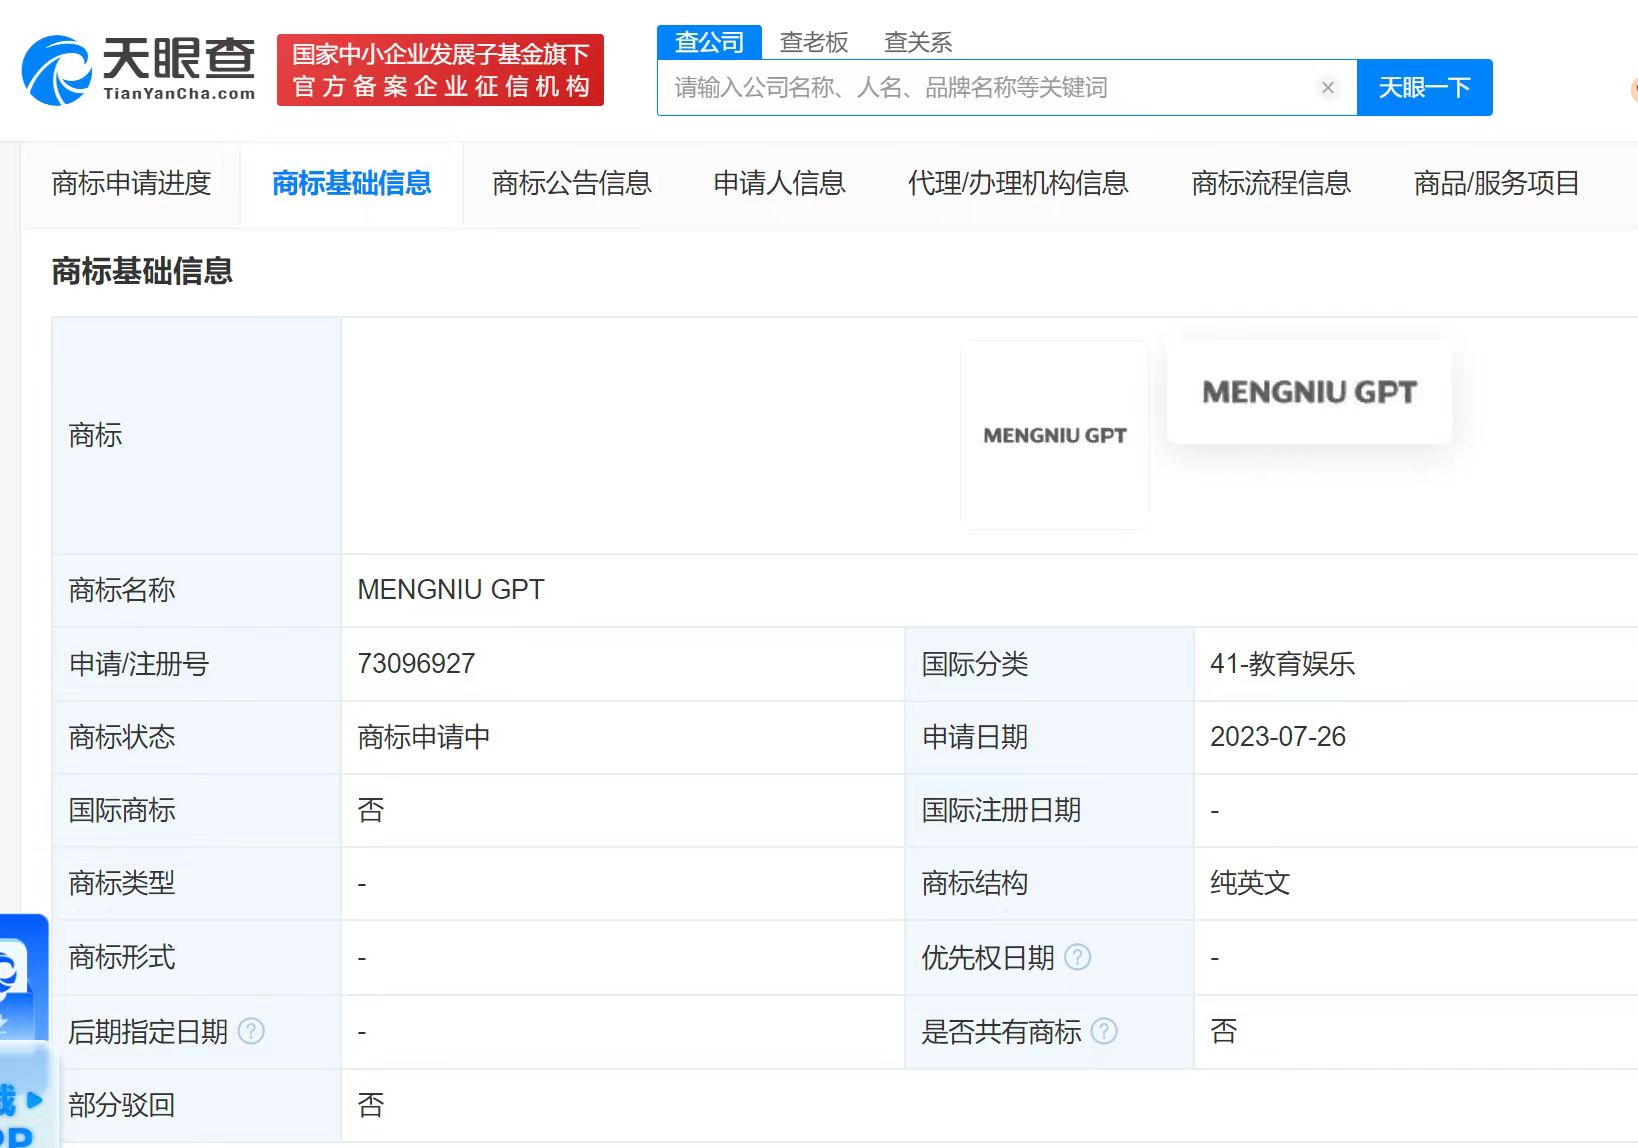The width and height of the screenshot is (1638, 1148).
Task: Click the 国际分类 label cell
Action: 1049,664
